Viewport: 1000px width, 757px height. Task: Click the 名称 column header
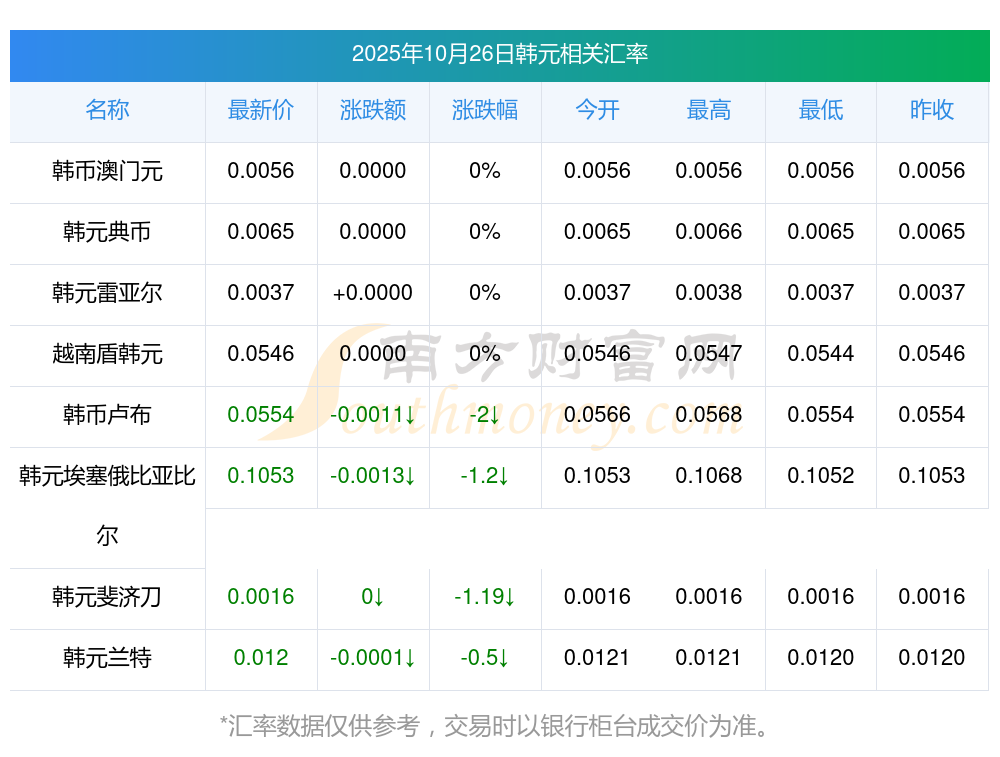[107, 111]
